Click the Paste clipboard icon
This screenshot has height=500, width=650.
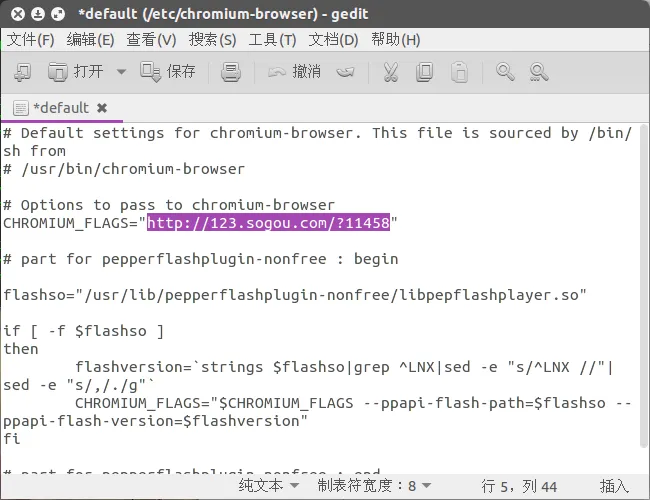[x=459, y=72]
